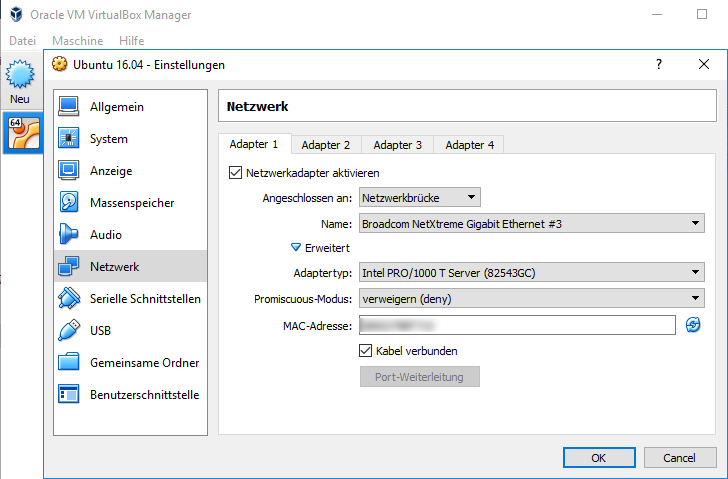This screenshot has width=728, height=479.
Task: Toggle Netzwerkadapter aktivieren checkbox
Action: [235, 173]
